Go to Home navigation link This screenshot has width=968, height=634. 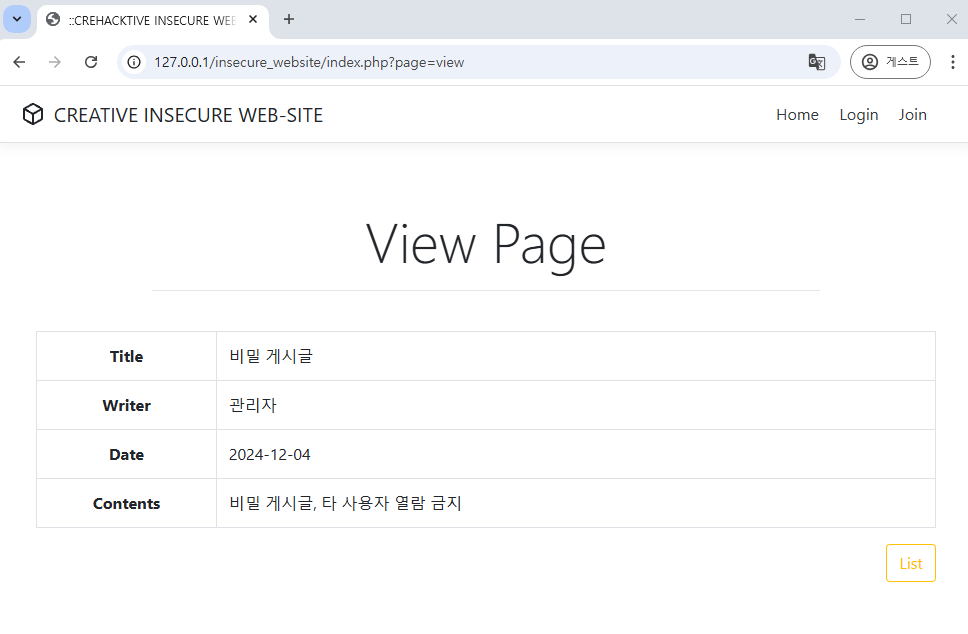(797, 115)
